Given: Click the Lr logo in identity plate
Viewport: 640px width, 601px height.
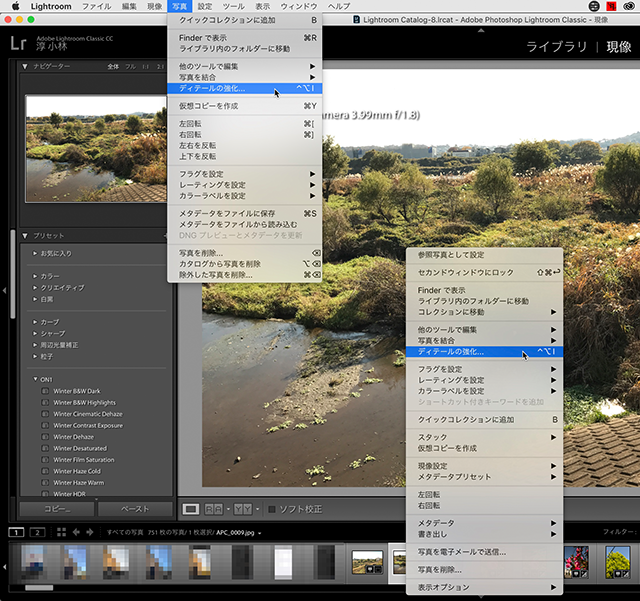Looking at the screenshot, I should (18, 43).
